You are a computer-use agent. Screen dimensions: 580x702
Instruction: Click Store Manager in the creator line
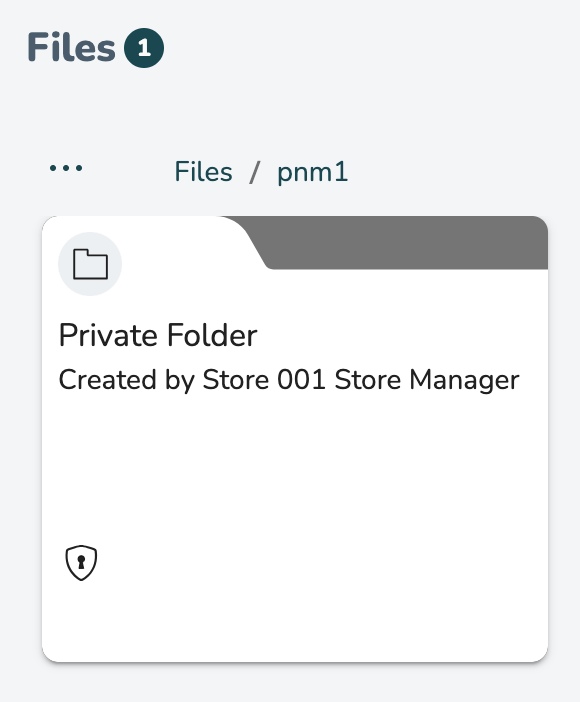point(427,380)
